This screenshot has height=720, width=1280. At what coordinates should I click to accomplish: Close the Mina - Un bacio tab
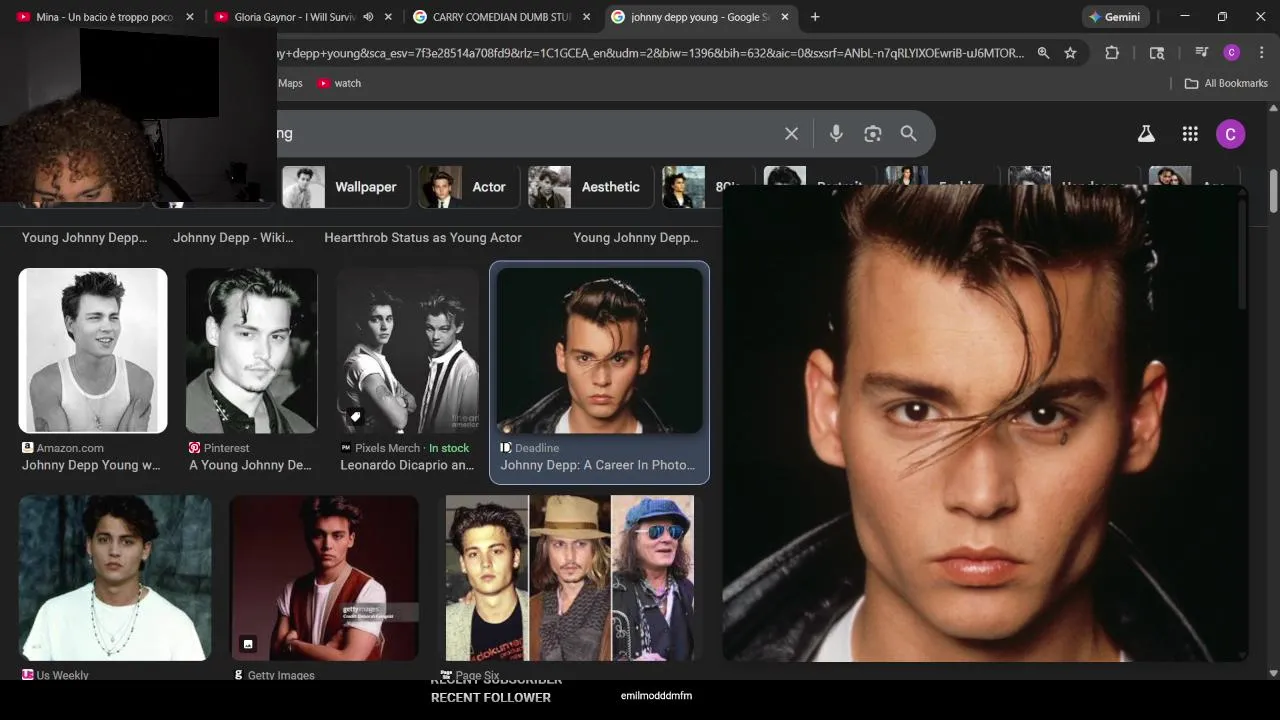(190, 17)
